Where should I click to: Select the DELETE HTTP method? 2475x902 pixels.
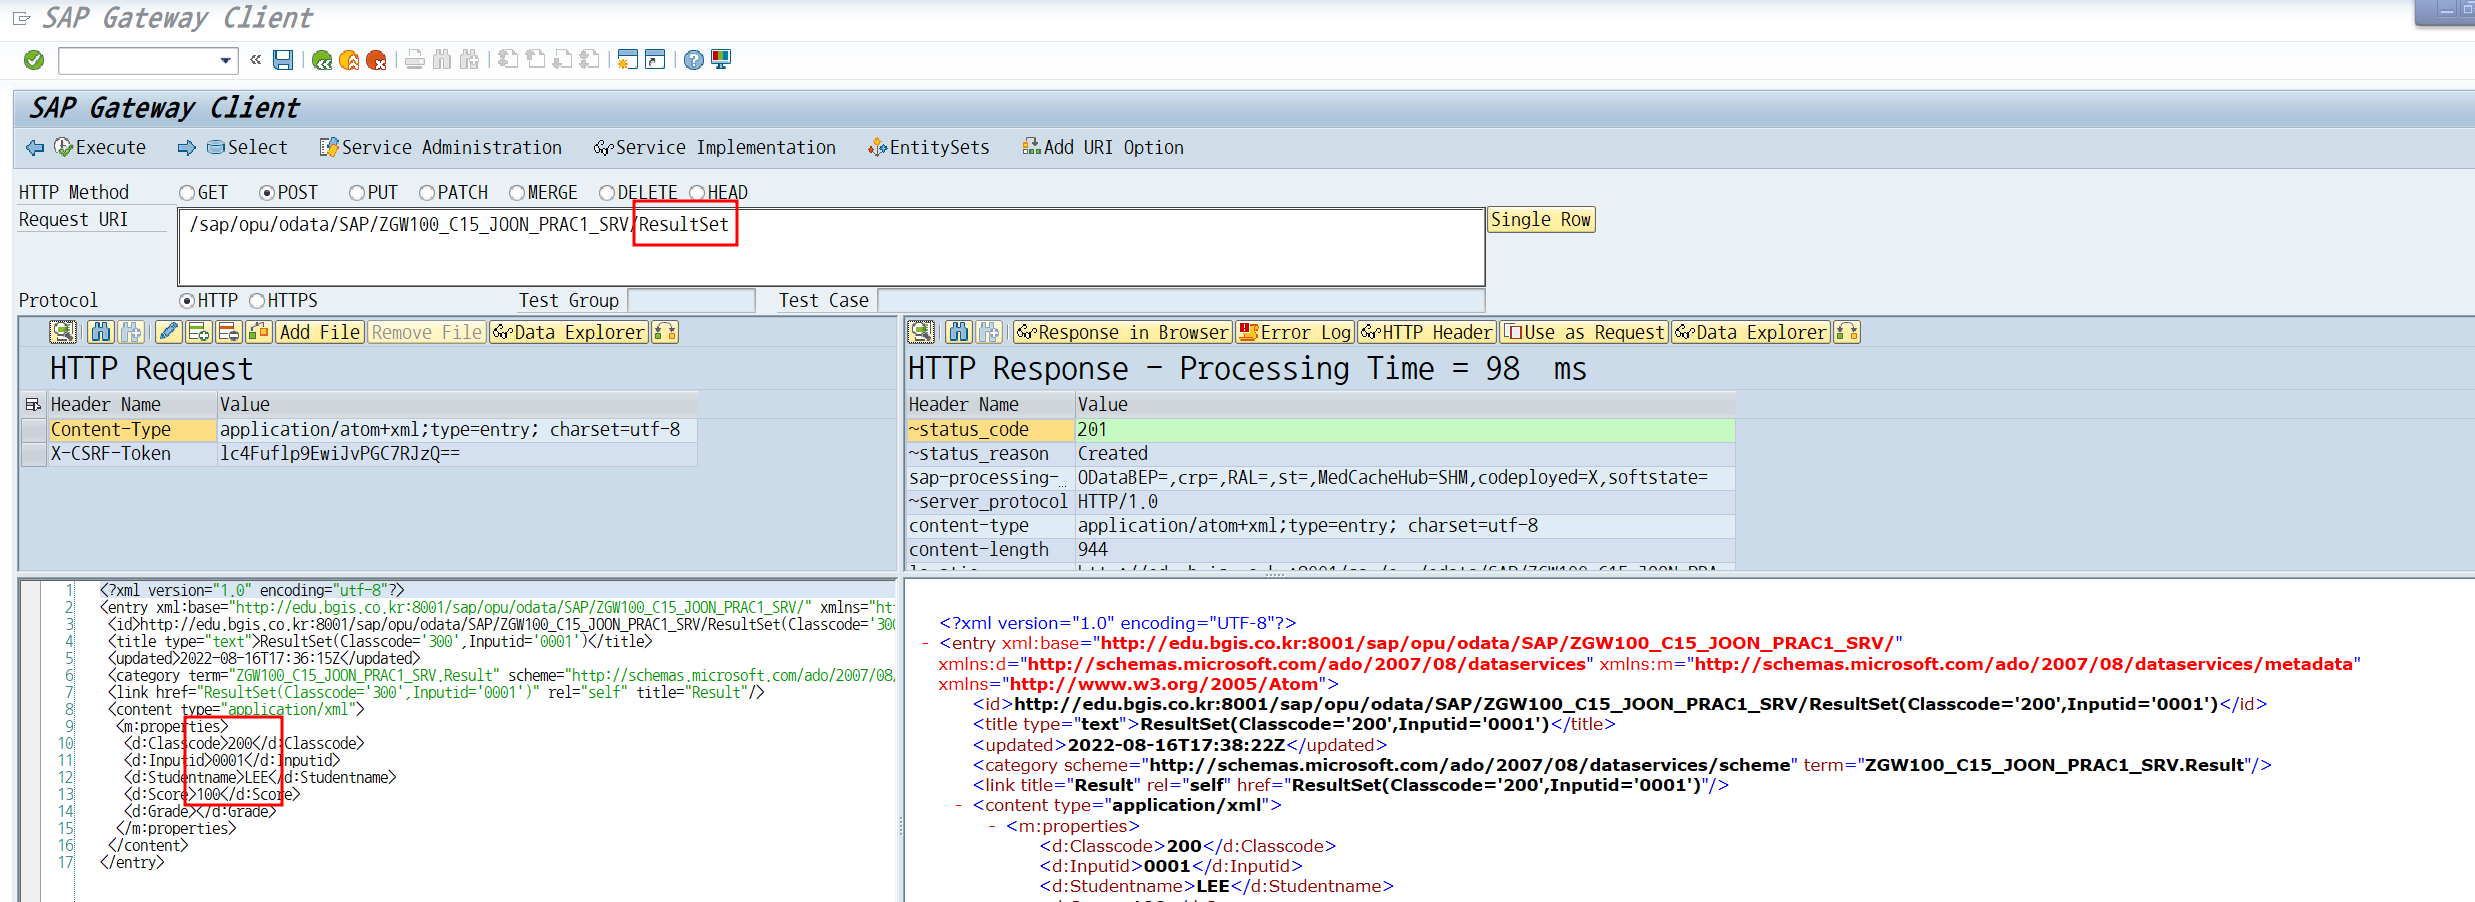pos(607,193)
